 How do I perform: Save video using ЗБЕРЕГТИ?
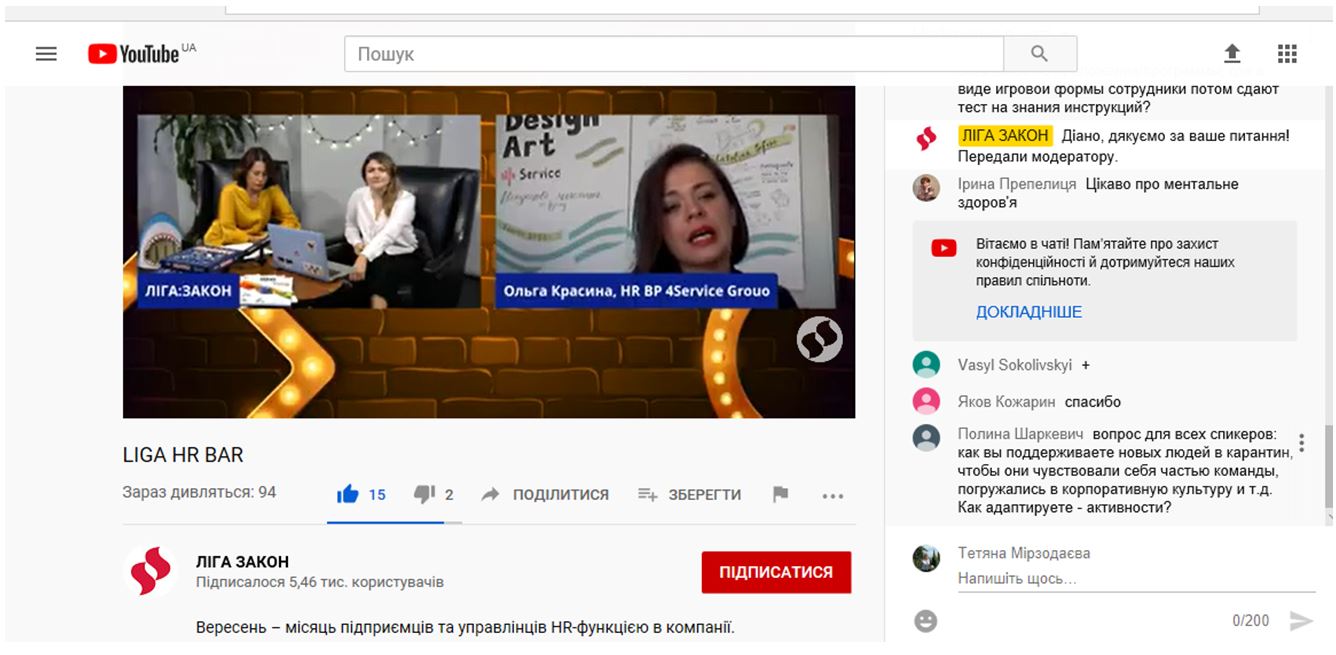(x=690, y=494)
